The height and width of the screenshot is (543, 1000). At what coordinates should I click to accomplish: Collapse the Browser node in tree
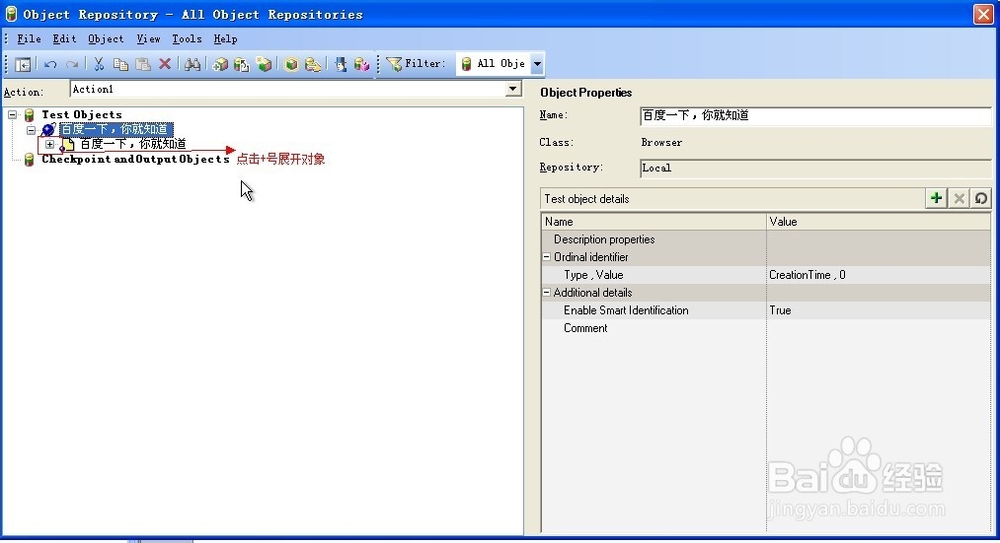(x=31, y=130)
